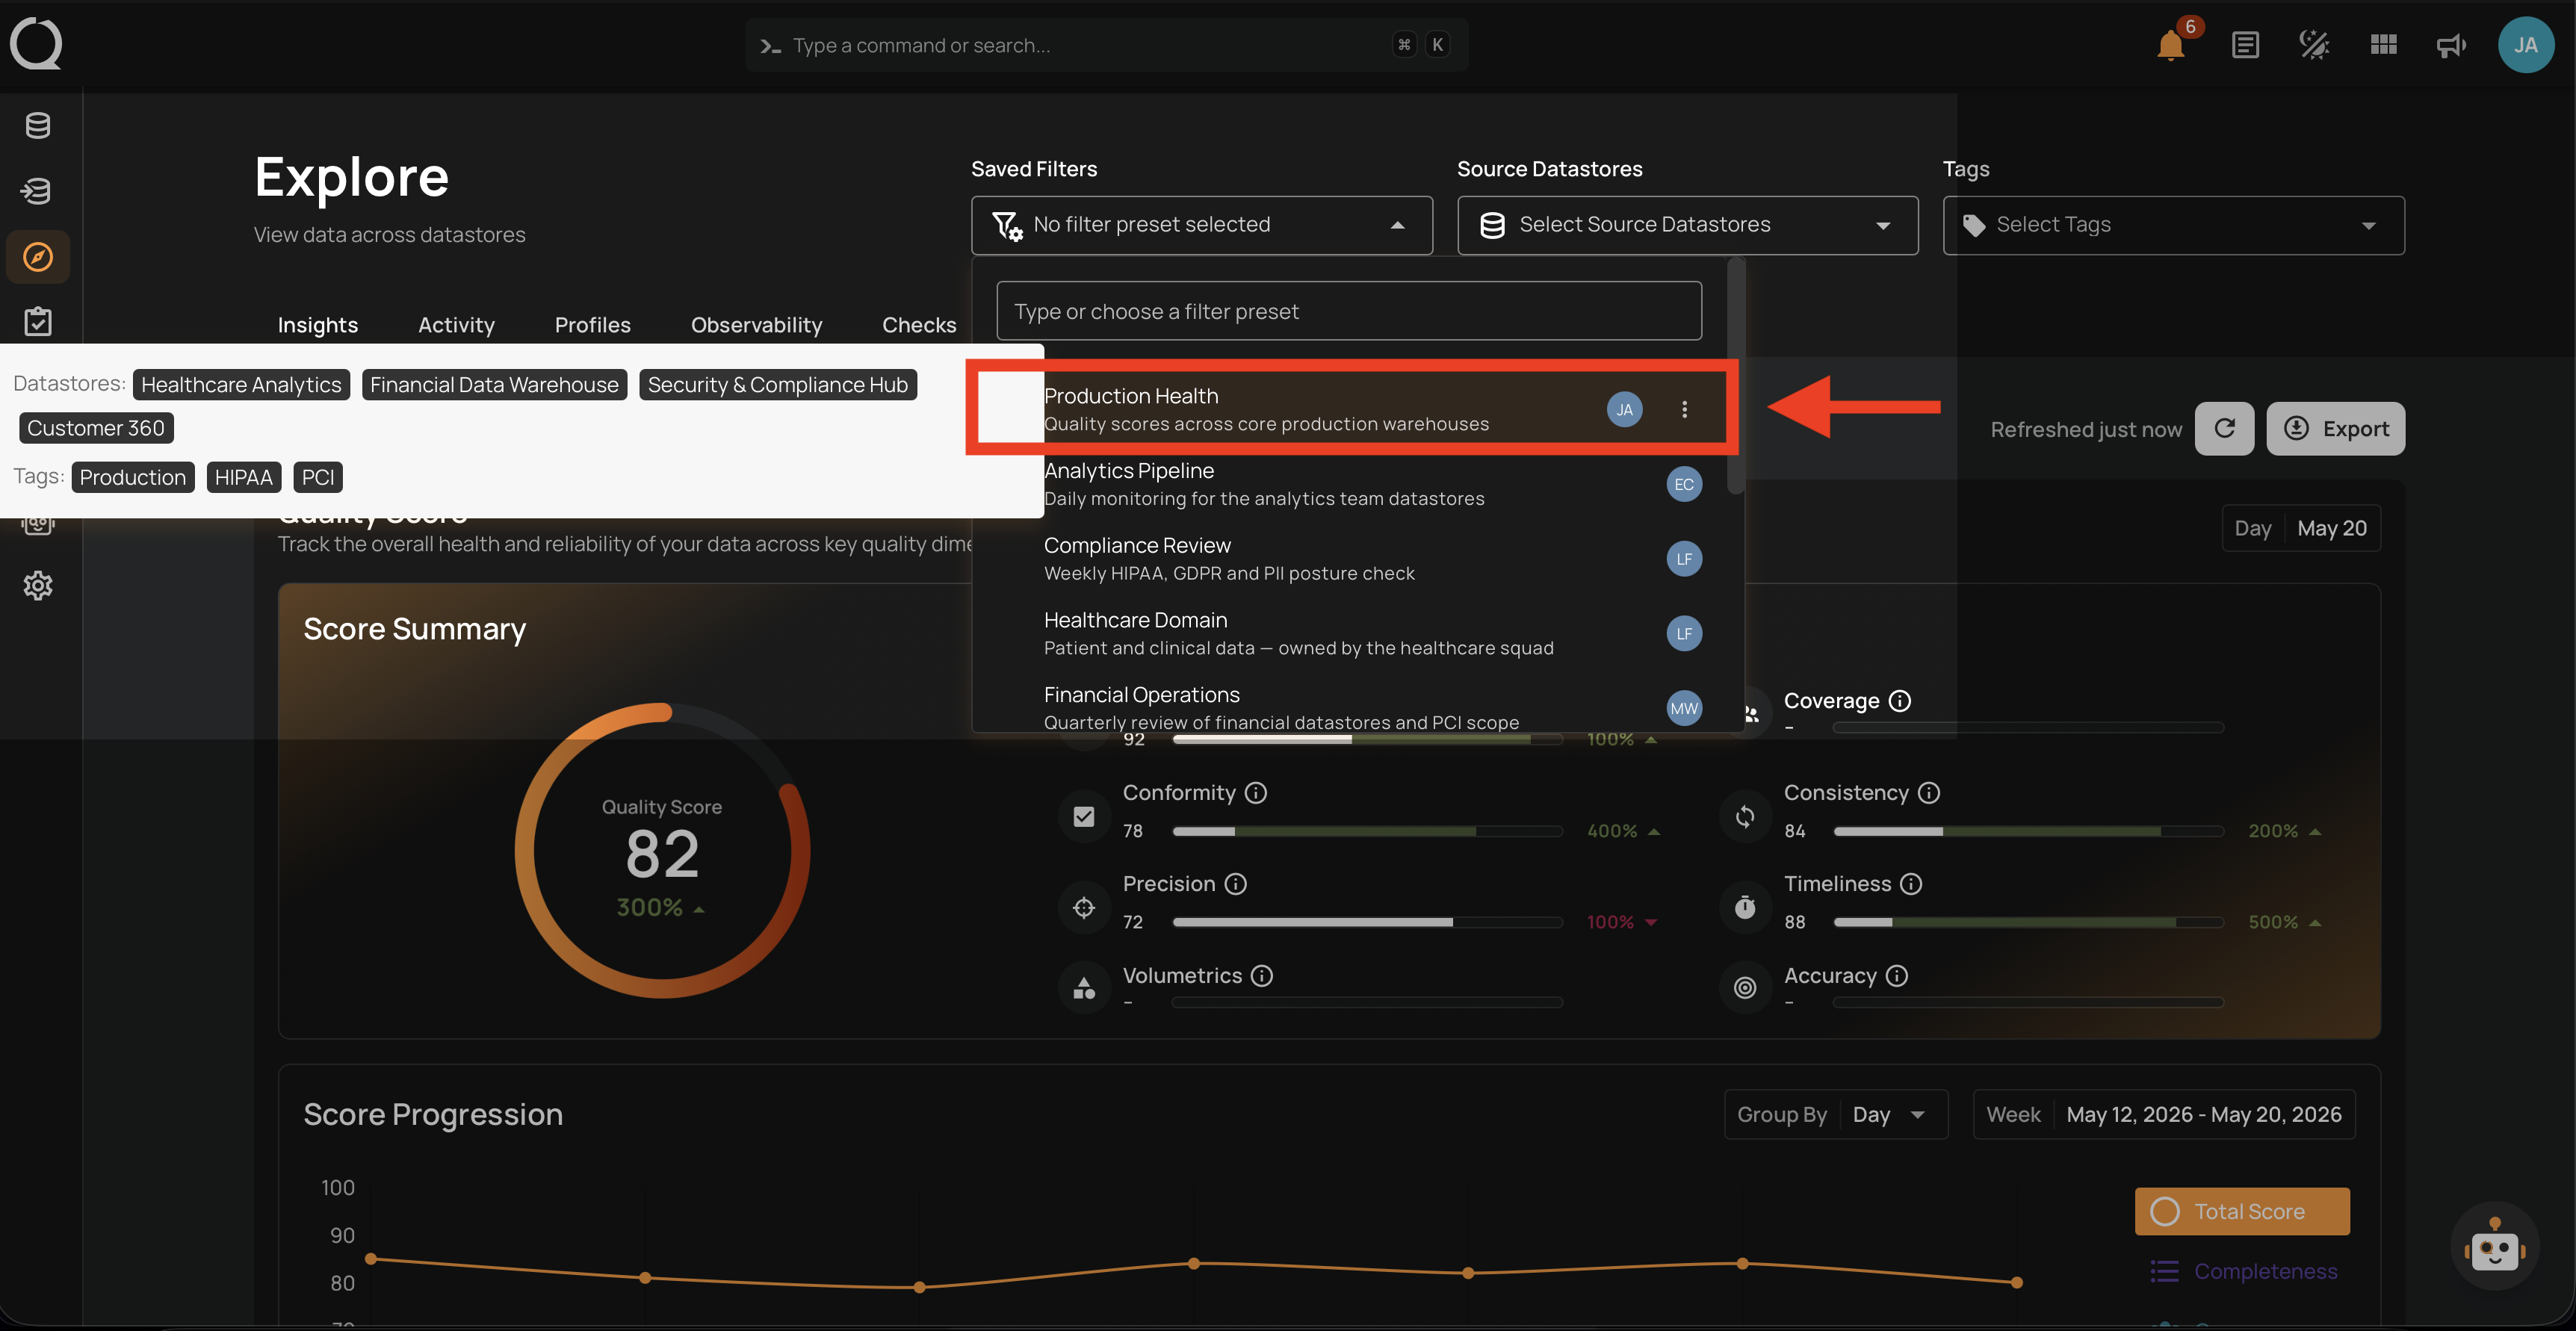
Task: Select the Compliance Review filter preset
Action: tap(1351, 559)
